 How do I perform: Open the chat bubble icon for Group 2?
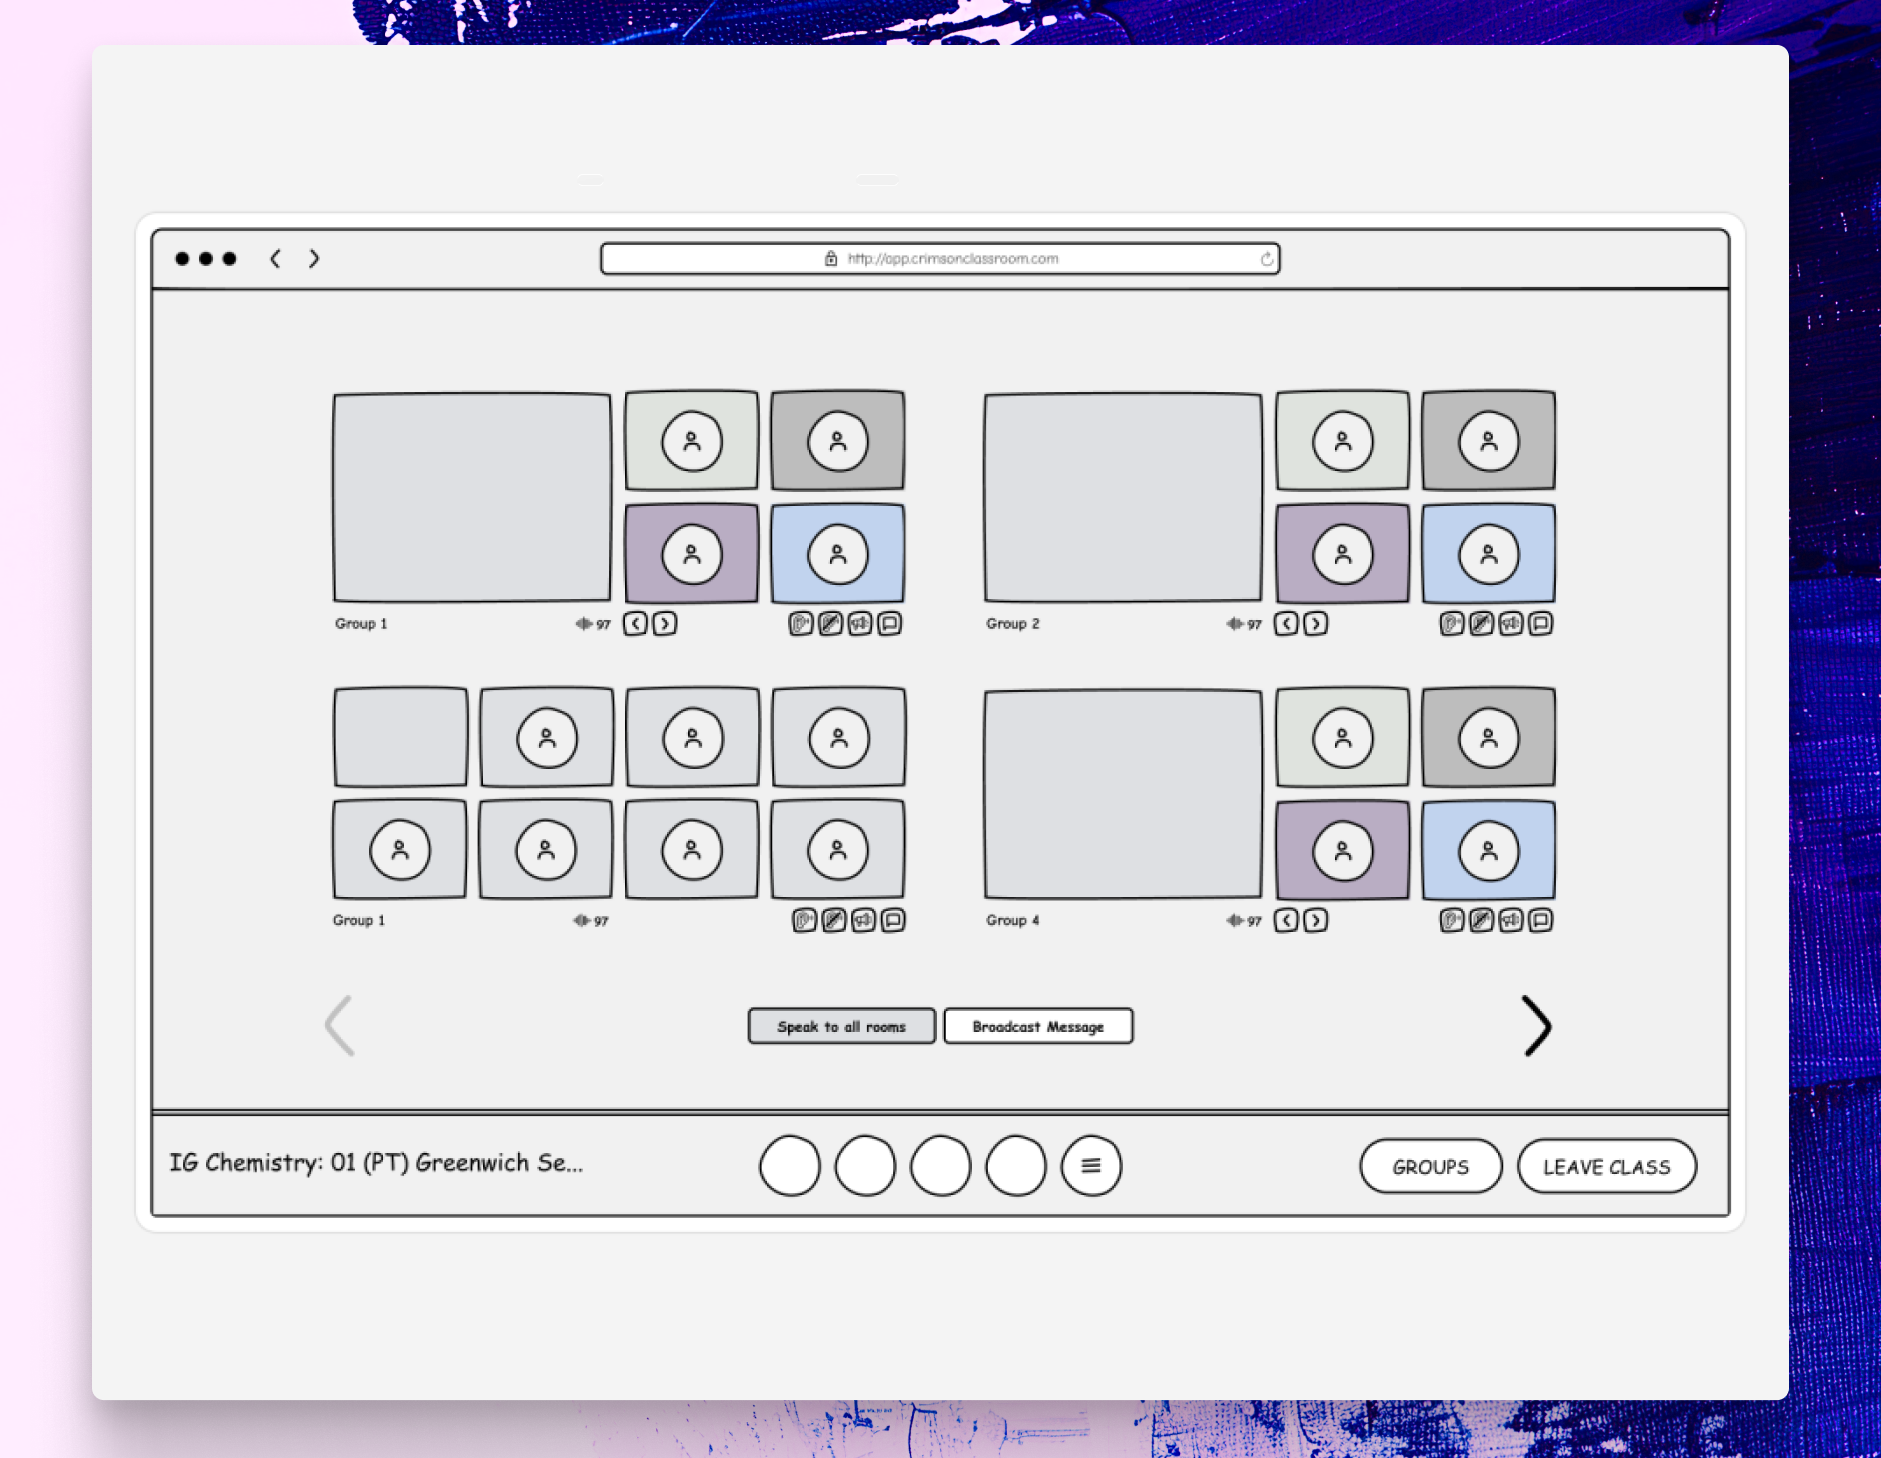point(1541,624)
